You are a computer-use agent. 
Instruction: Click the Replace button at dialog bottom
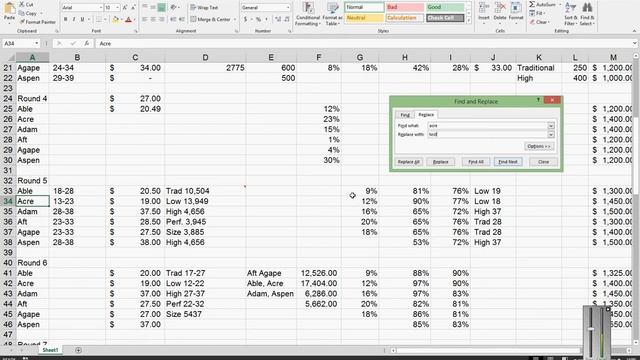click(440, 162)
